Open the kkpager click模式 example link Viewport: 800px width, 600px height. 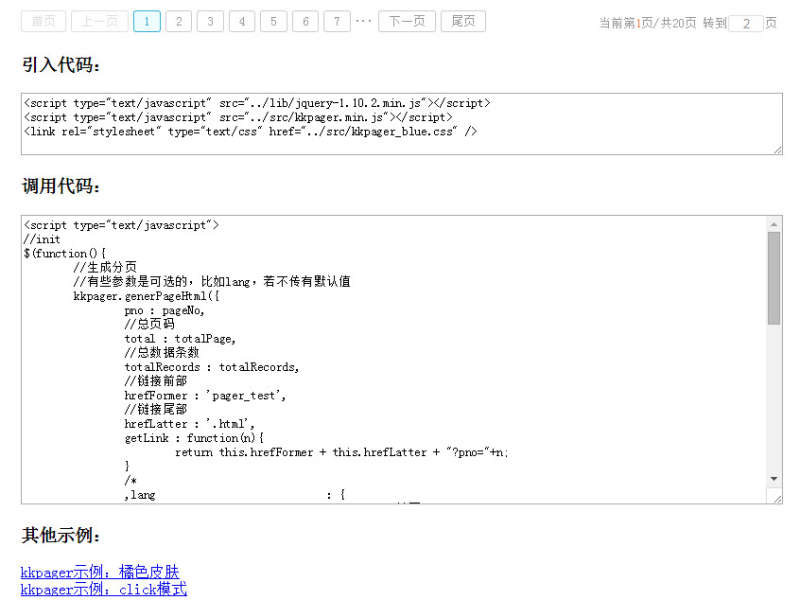click(103, 590)
